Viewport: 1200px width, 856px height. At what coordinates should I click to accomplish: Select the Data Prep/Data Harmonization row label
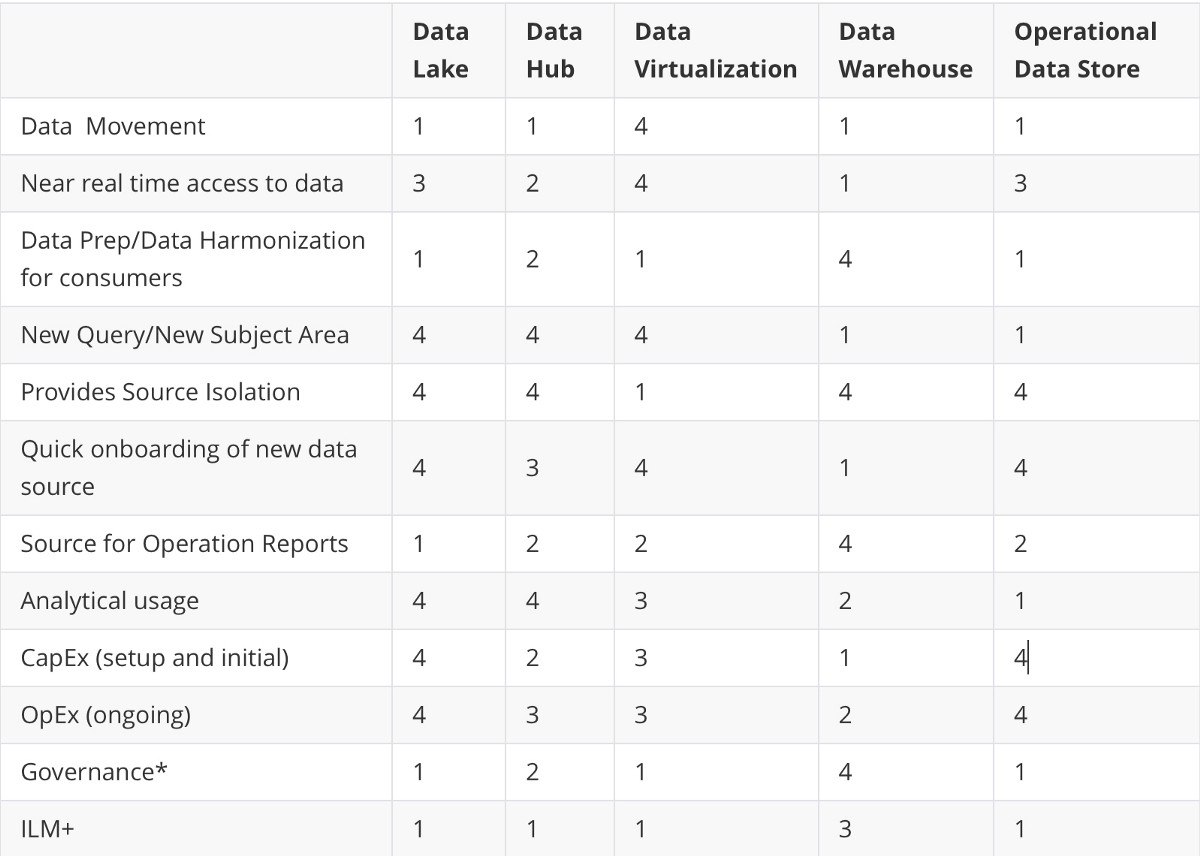click(x=193, y=259)
